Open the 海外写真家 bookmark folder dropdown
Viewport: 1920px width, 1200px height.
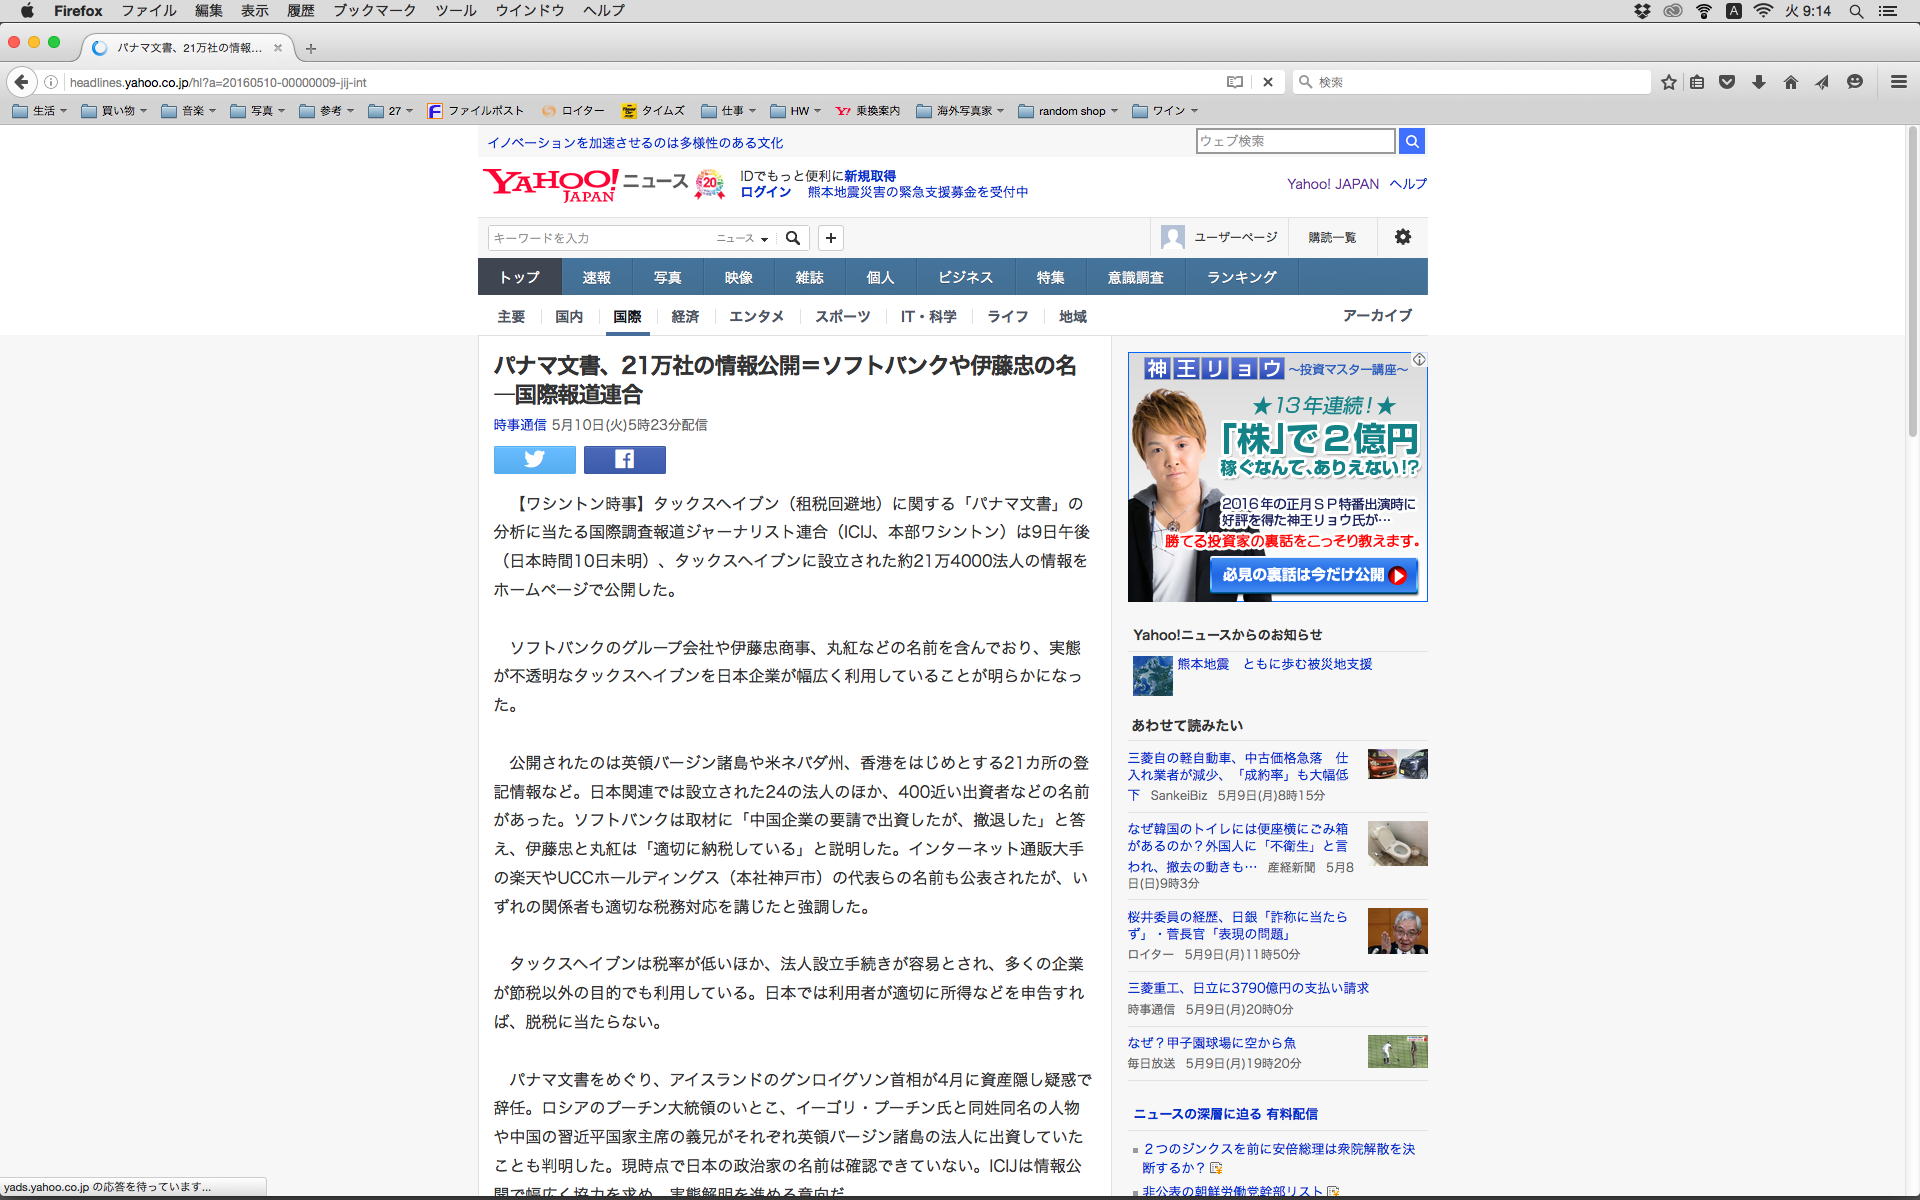pyautogui.click(x=960, y=111)
